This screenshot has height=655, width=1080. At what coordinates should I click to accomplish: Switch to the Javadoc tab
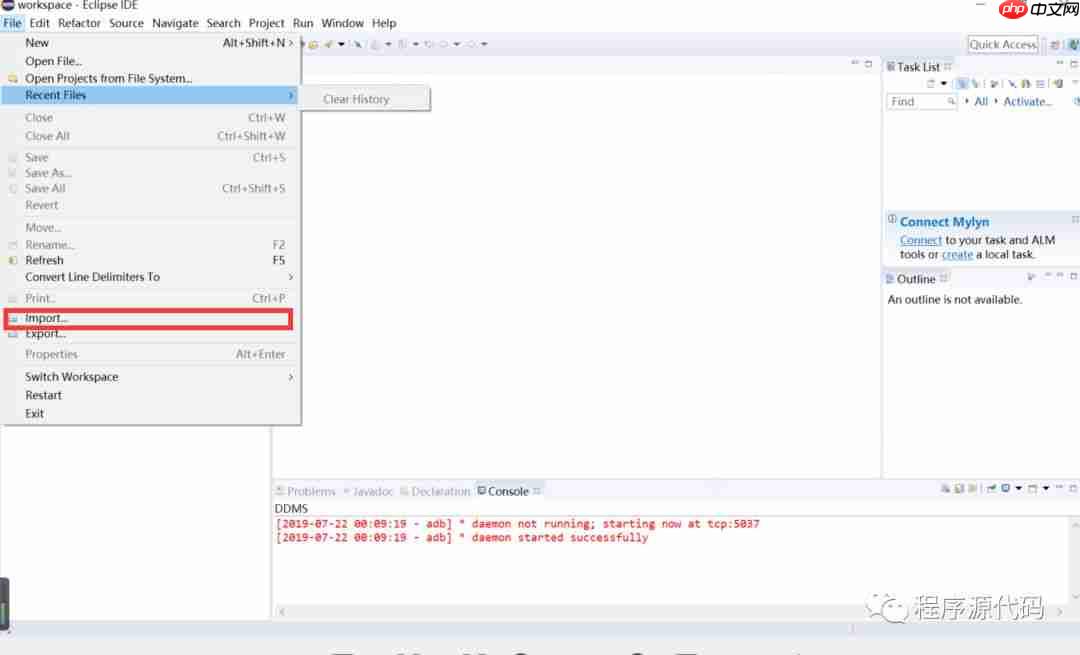tap(368, 491)
